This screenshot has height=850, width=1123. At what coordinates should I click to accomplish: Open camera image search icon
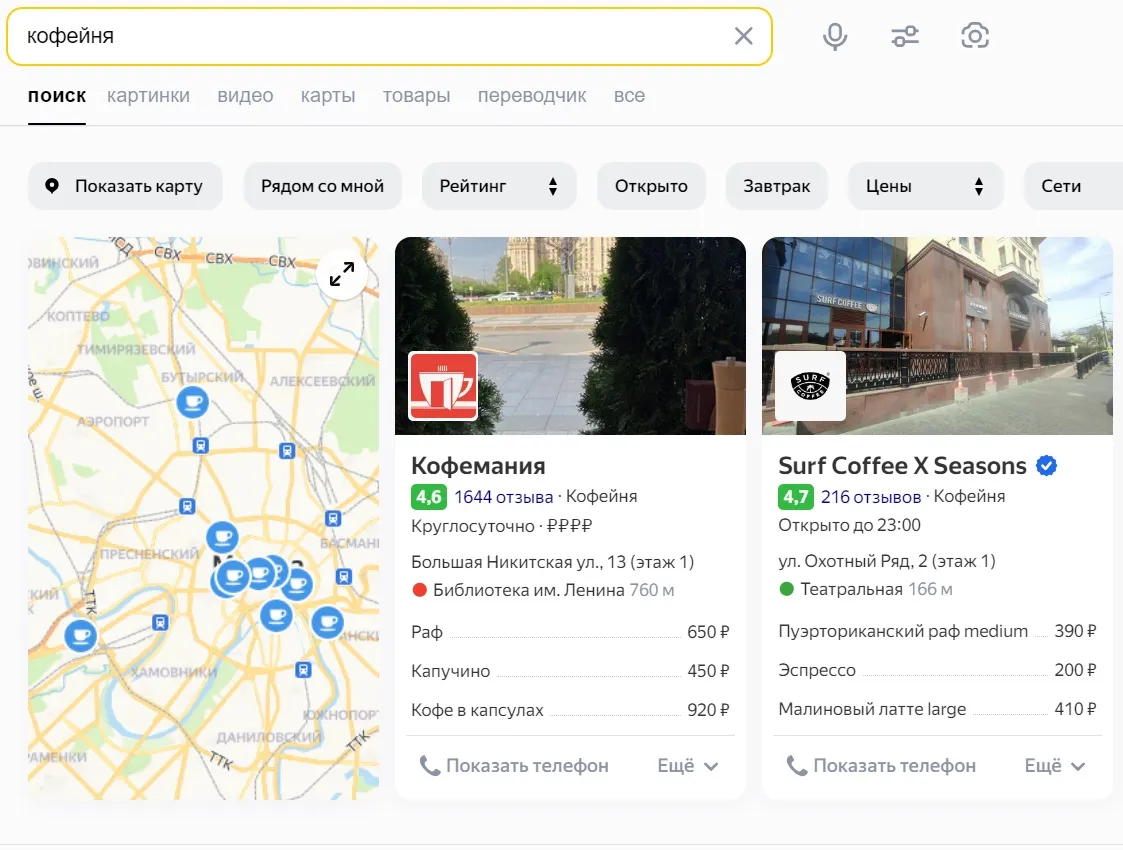975,36
